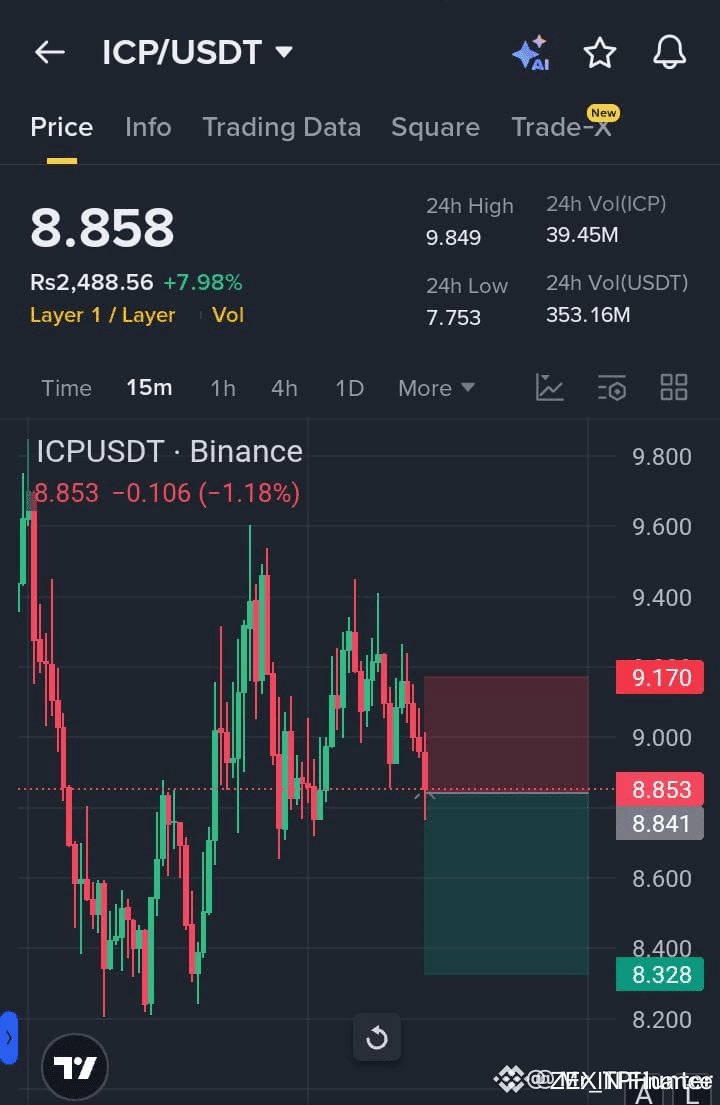
Task: Select the 4h chart interval
Action: click(x=285, y=388)
